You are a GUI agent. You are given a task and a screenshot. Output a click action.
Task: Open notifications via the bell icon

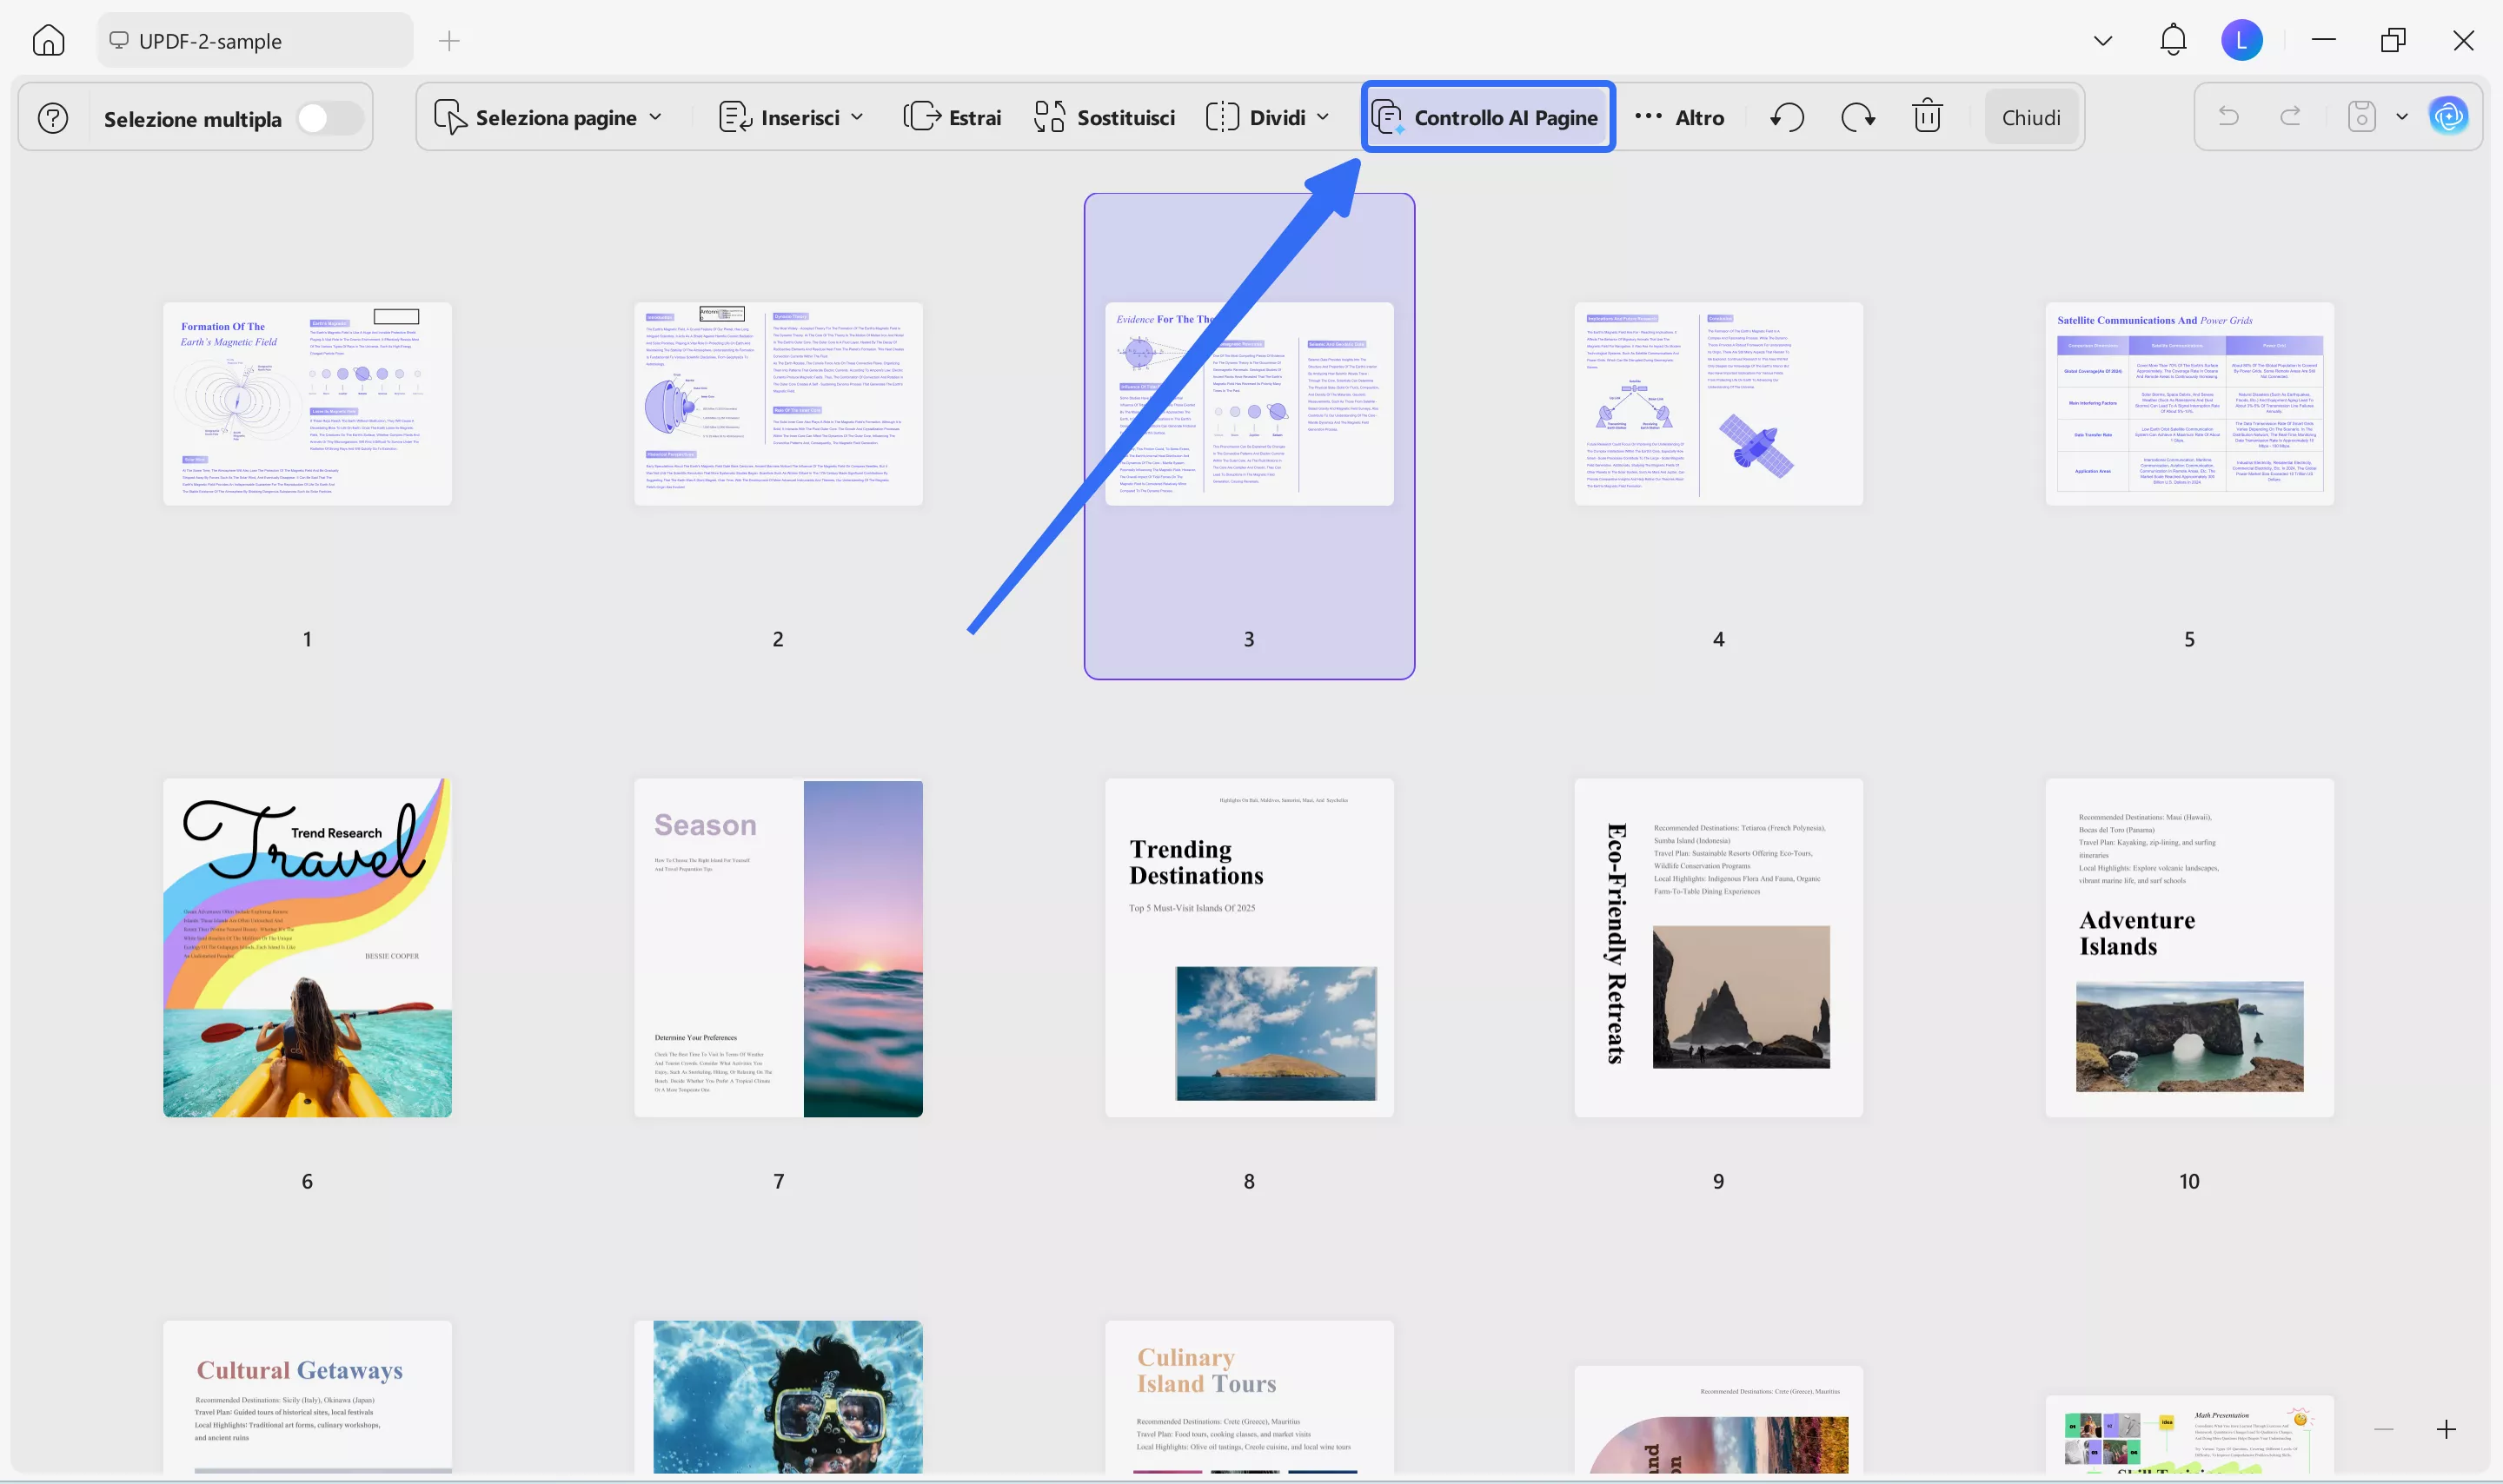coord(2171,40)
